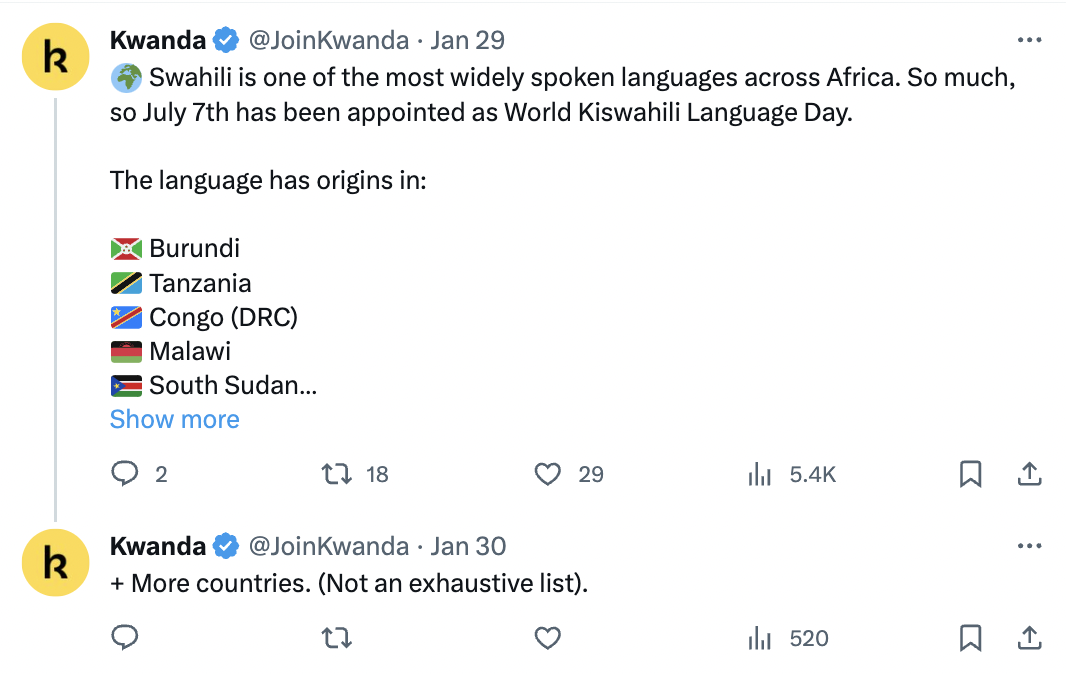Reply to the Swahili tweet
The image size is (1066, 674).
125,473
